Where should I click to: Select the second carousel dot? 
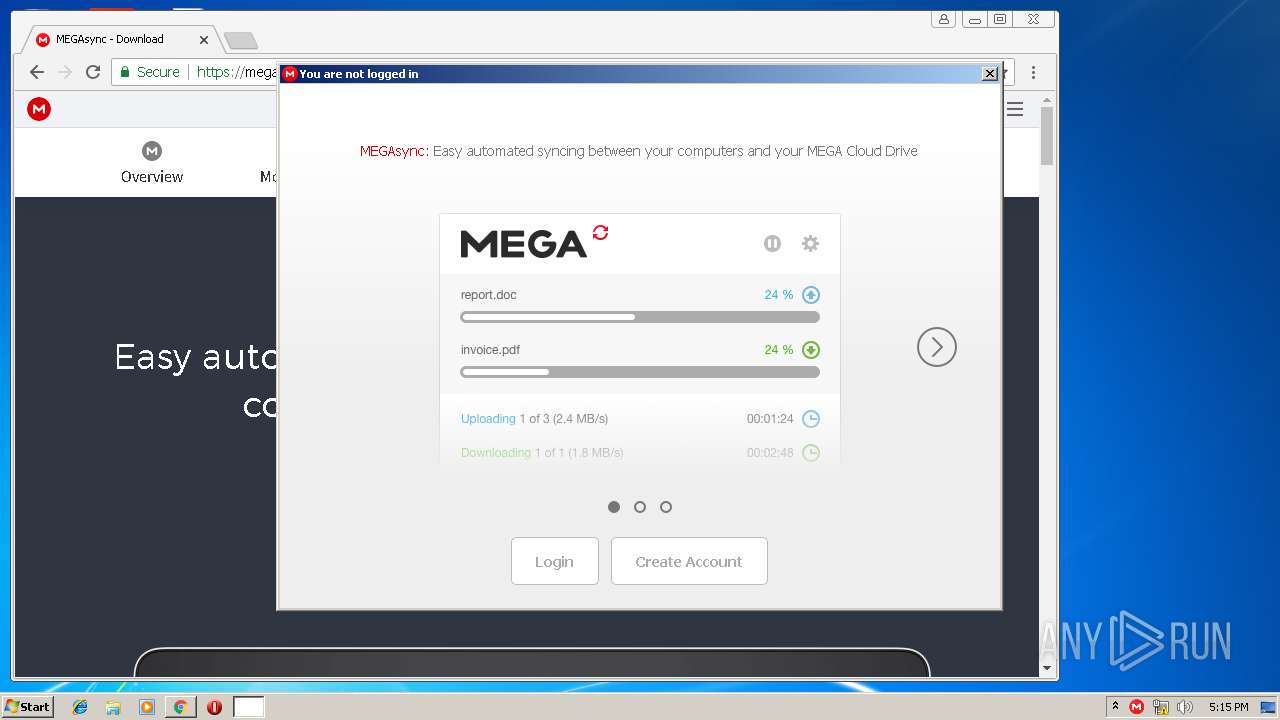click(640, 507)
